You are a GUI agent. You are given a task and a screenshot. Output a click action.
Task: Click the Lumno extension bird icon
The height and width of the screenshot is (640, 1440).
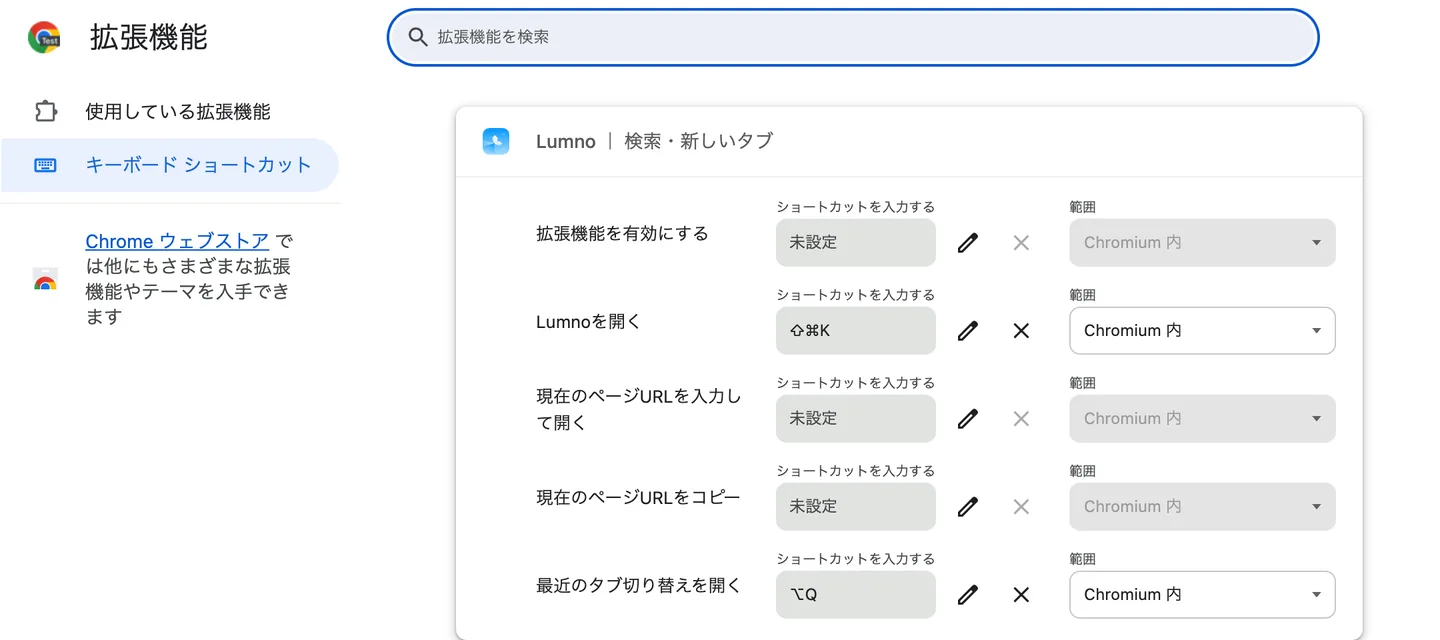pyautogui.click(x=496, y=141)
